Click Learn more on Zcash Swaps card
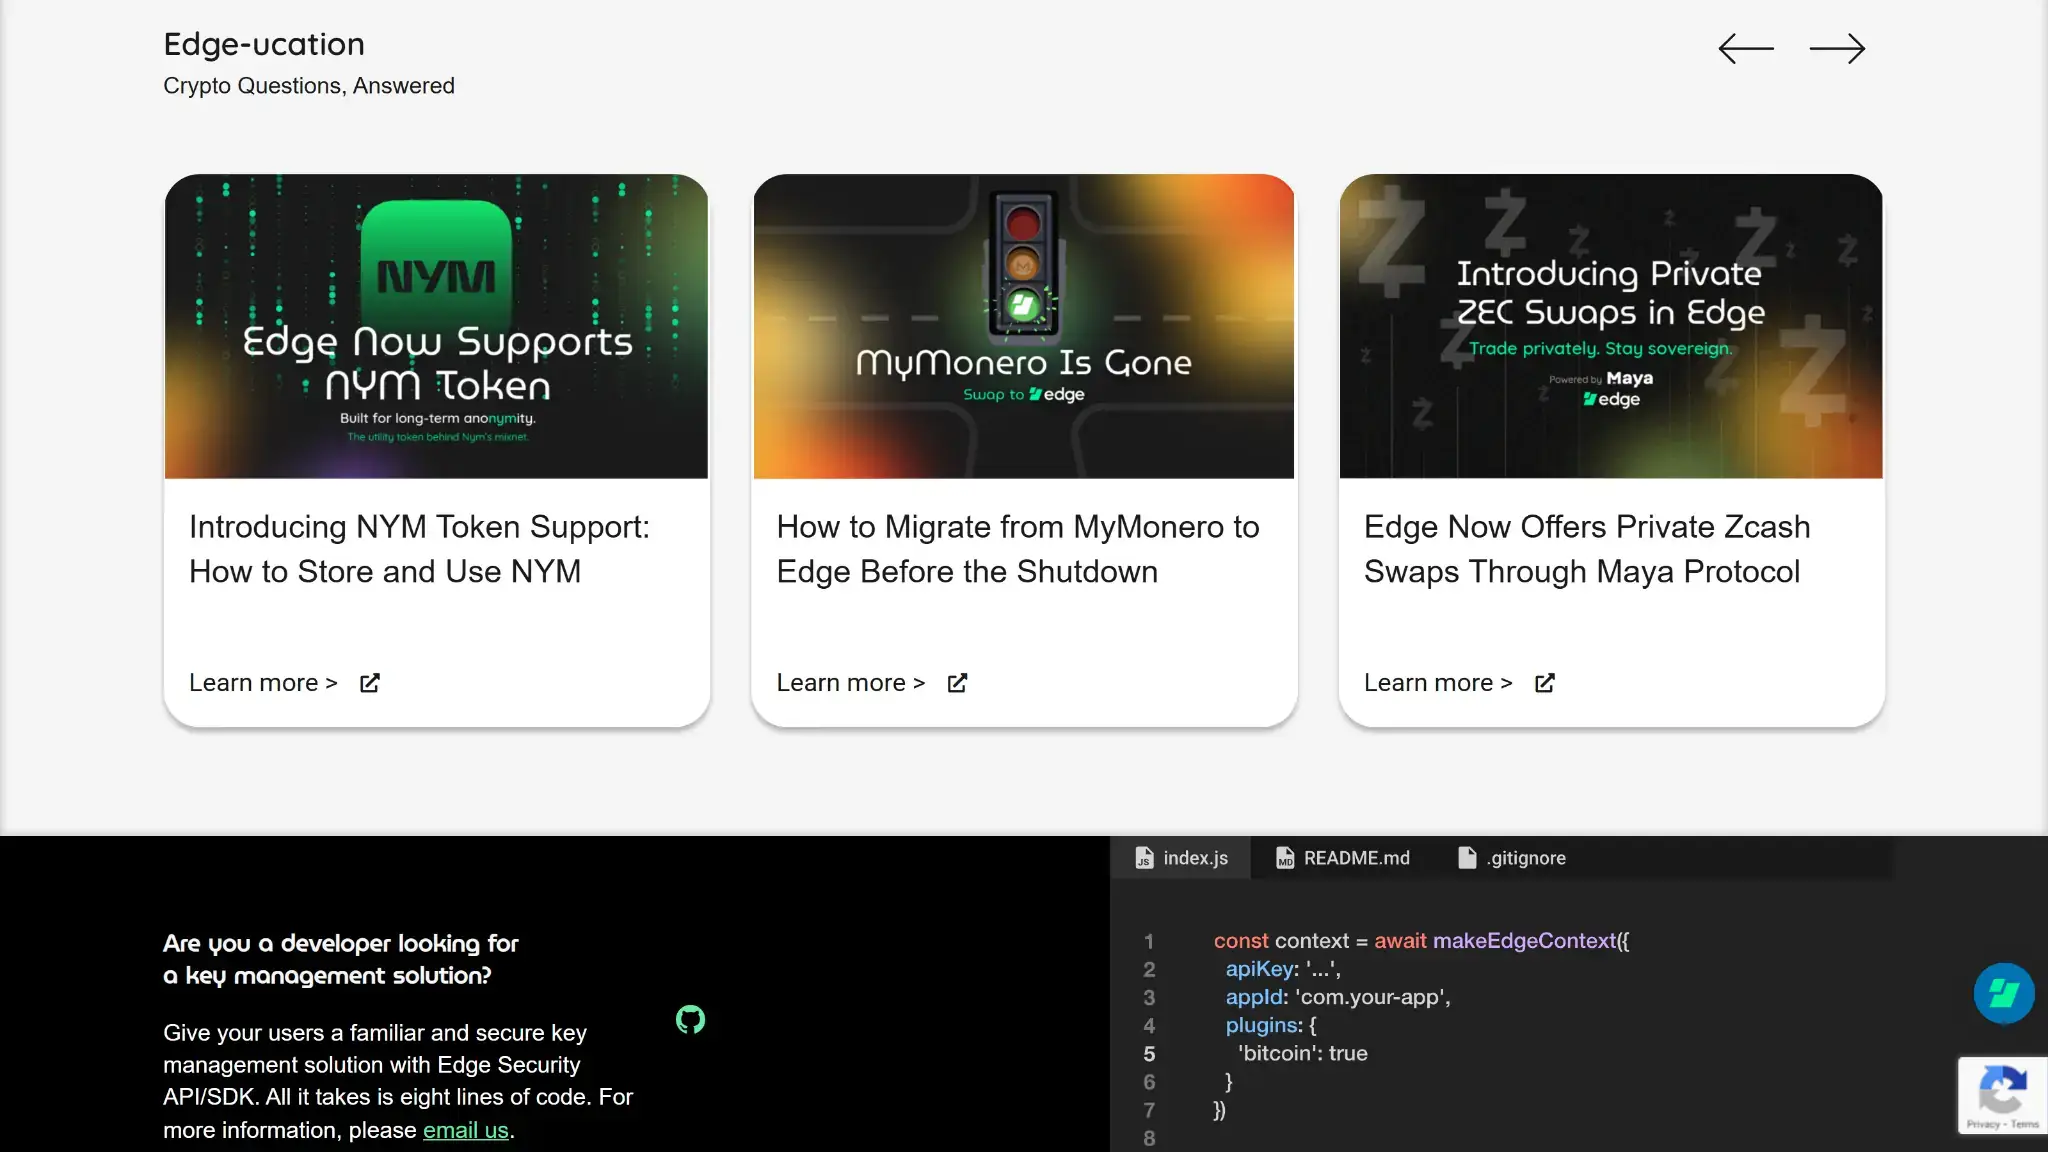The height and width of the screenshot is (1152, 2048). pyautogui.click(x=1437, y=683)
